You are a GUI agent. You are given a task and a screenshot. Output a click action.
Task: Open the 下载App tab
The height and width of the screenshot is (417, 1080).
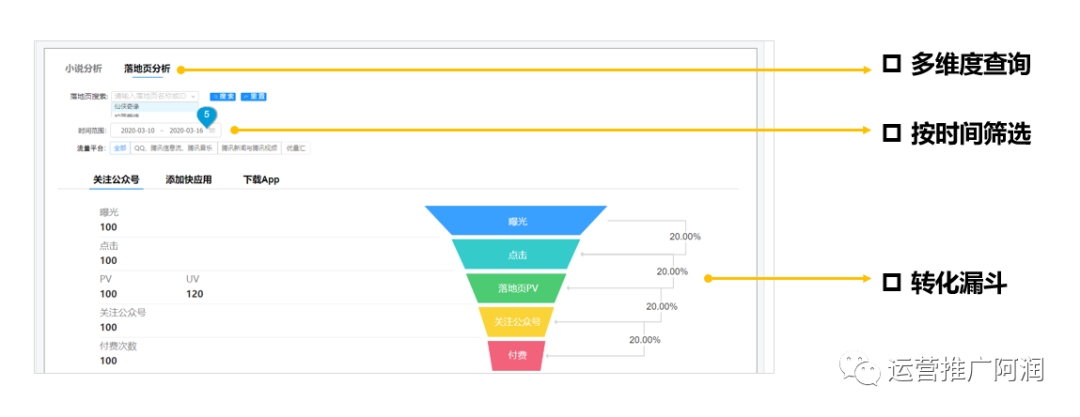[x=261, y=179]
